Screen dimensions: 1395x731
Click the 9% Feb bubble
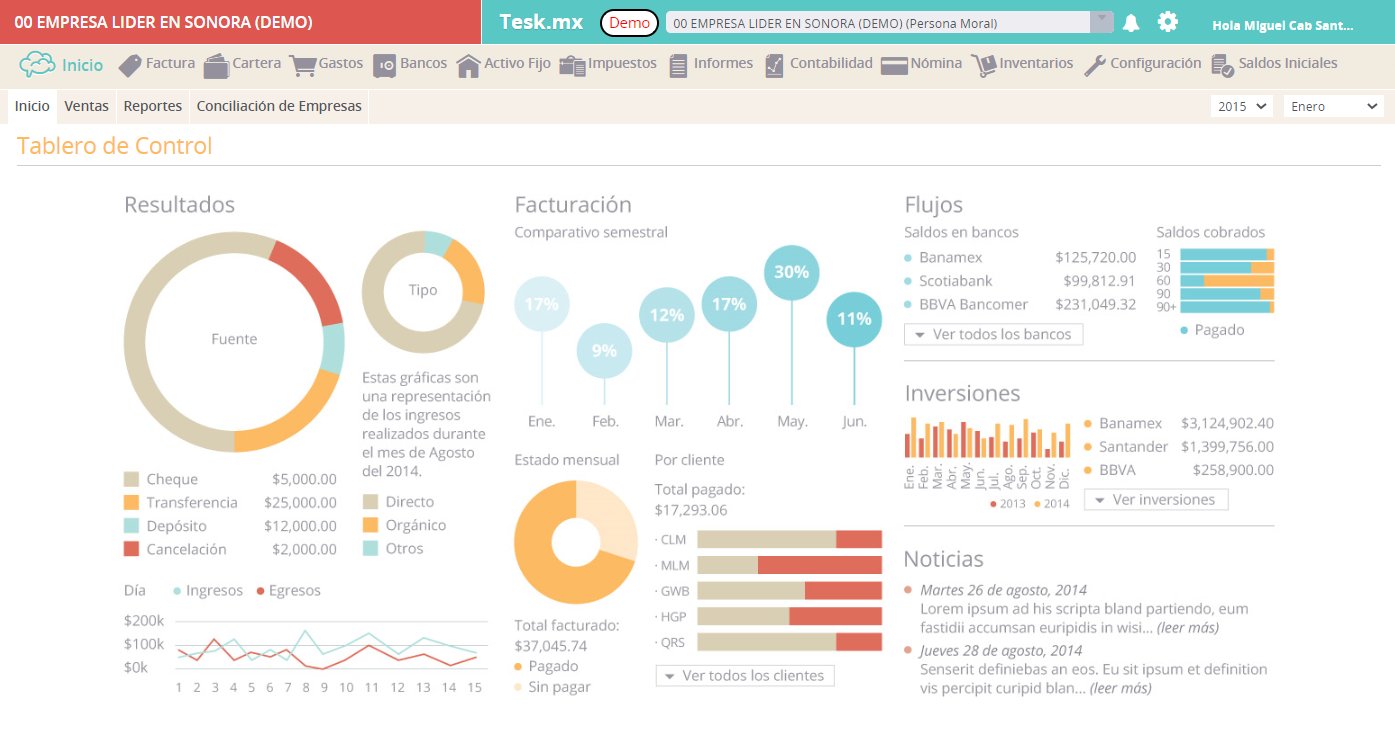point(604,351)
